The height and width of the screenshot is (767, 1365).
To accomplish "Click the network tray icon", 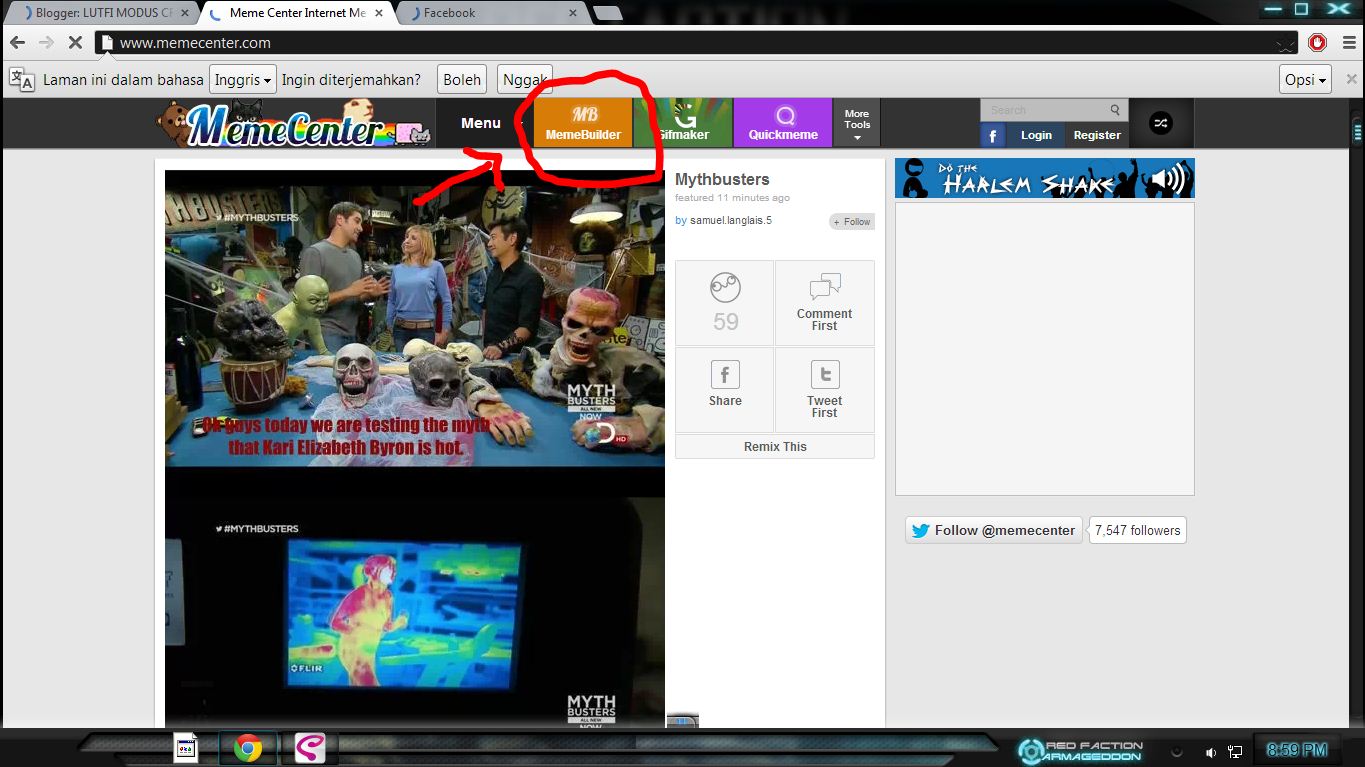I will [x=1236, y=752].
